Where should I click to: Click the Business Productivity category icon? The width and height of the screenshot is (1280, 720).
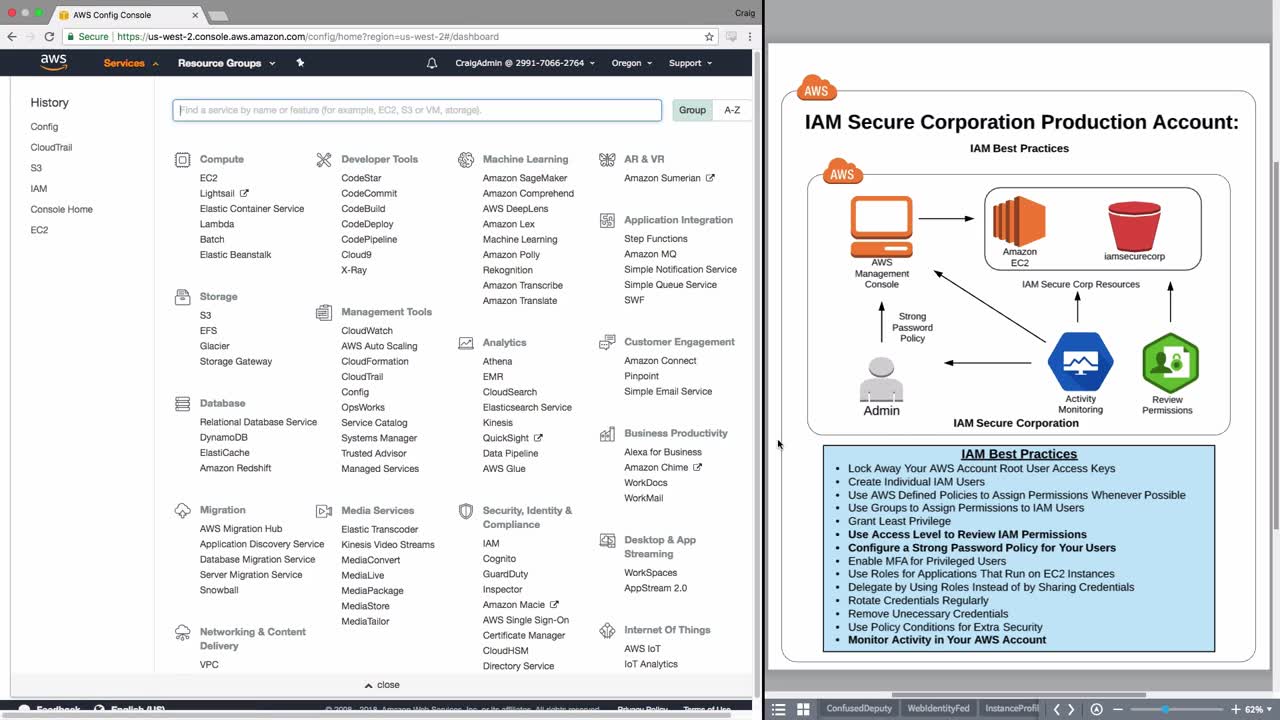pos(606,434)
